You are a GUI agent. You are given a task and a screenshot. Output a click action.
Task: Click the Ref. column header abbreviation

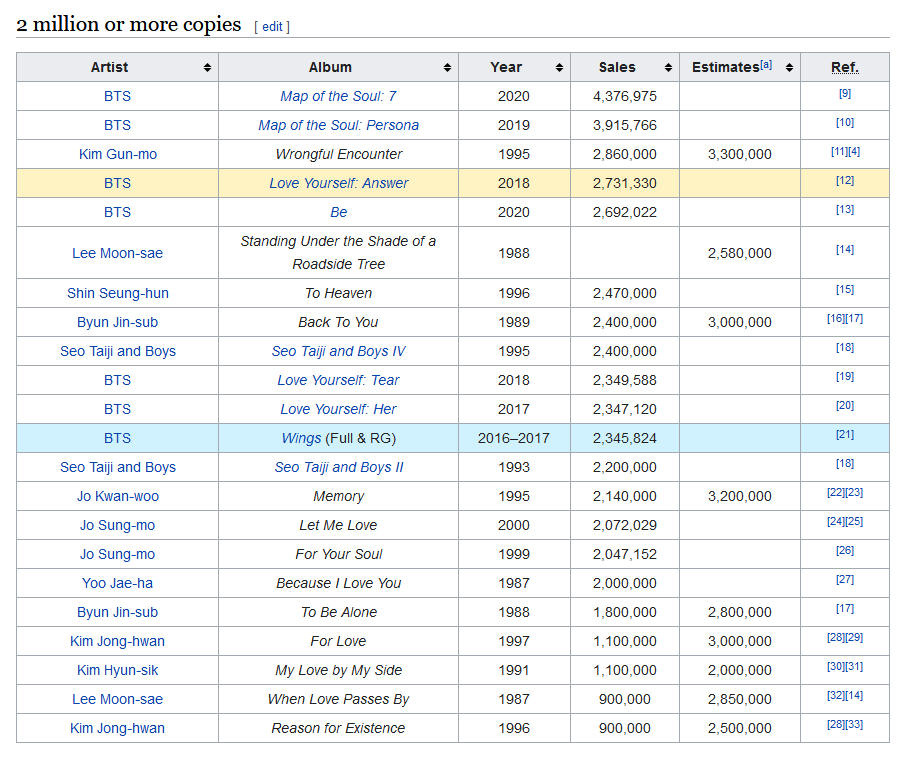[845, 67]
